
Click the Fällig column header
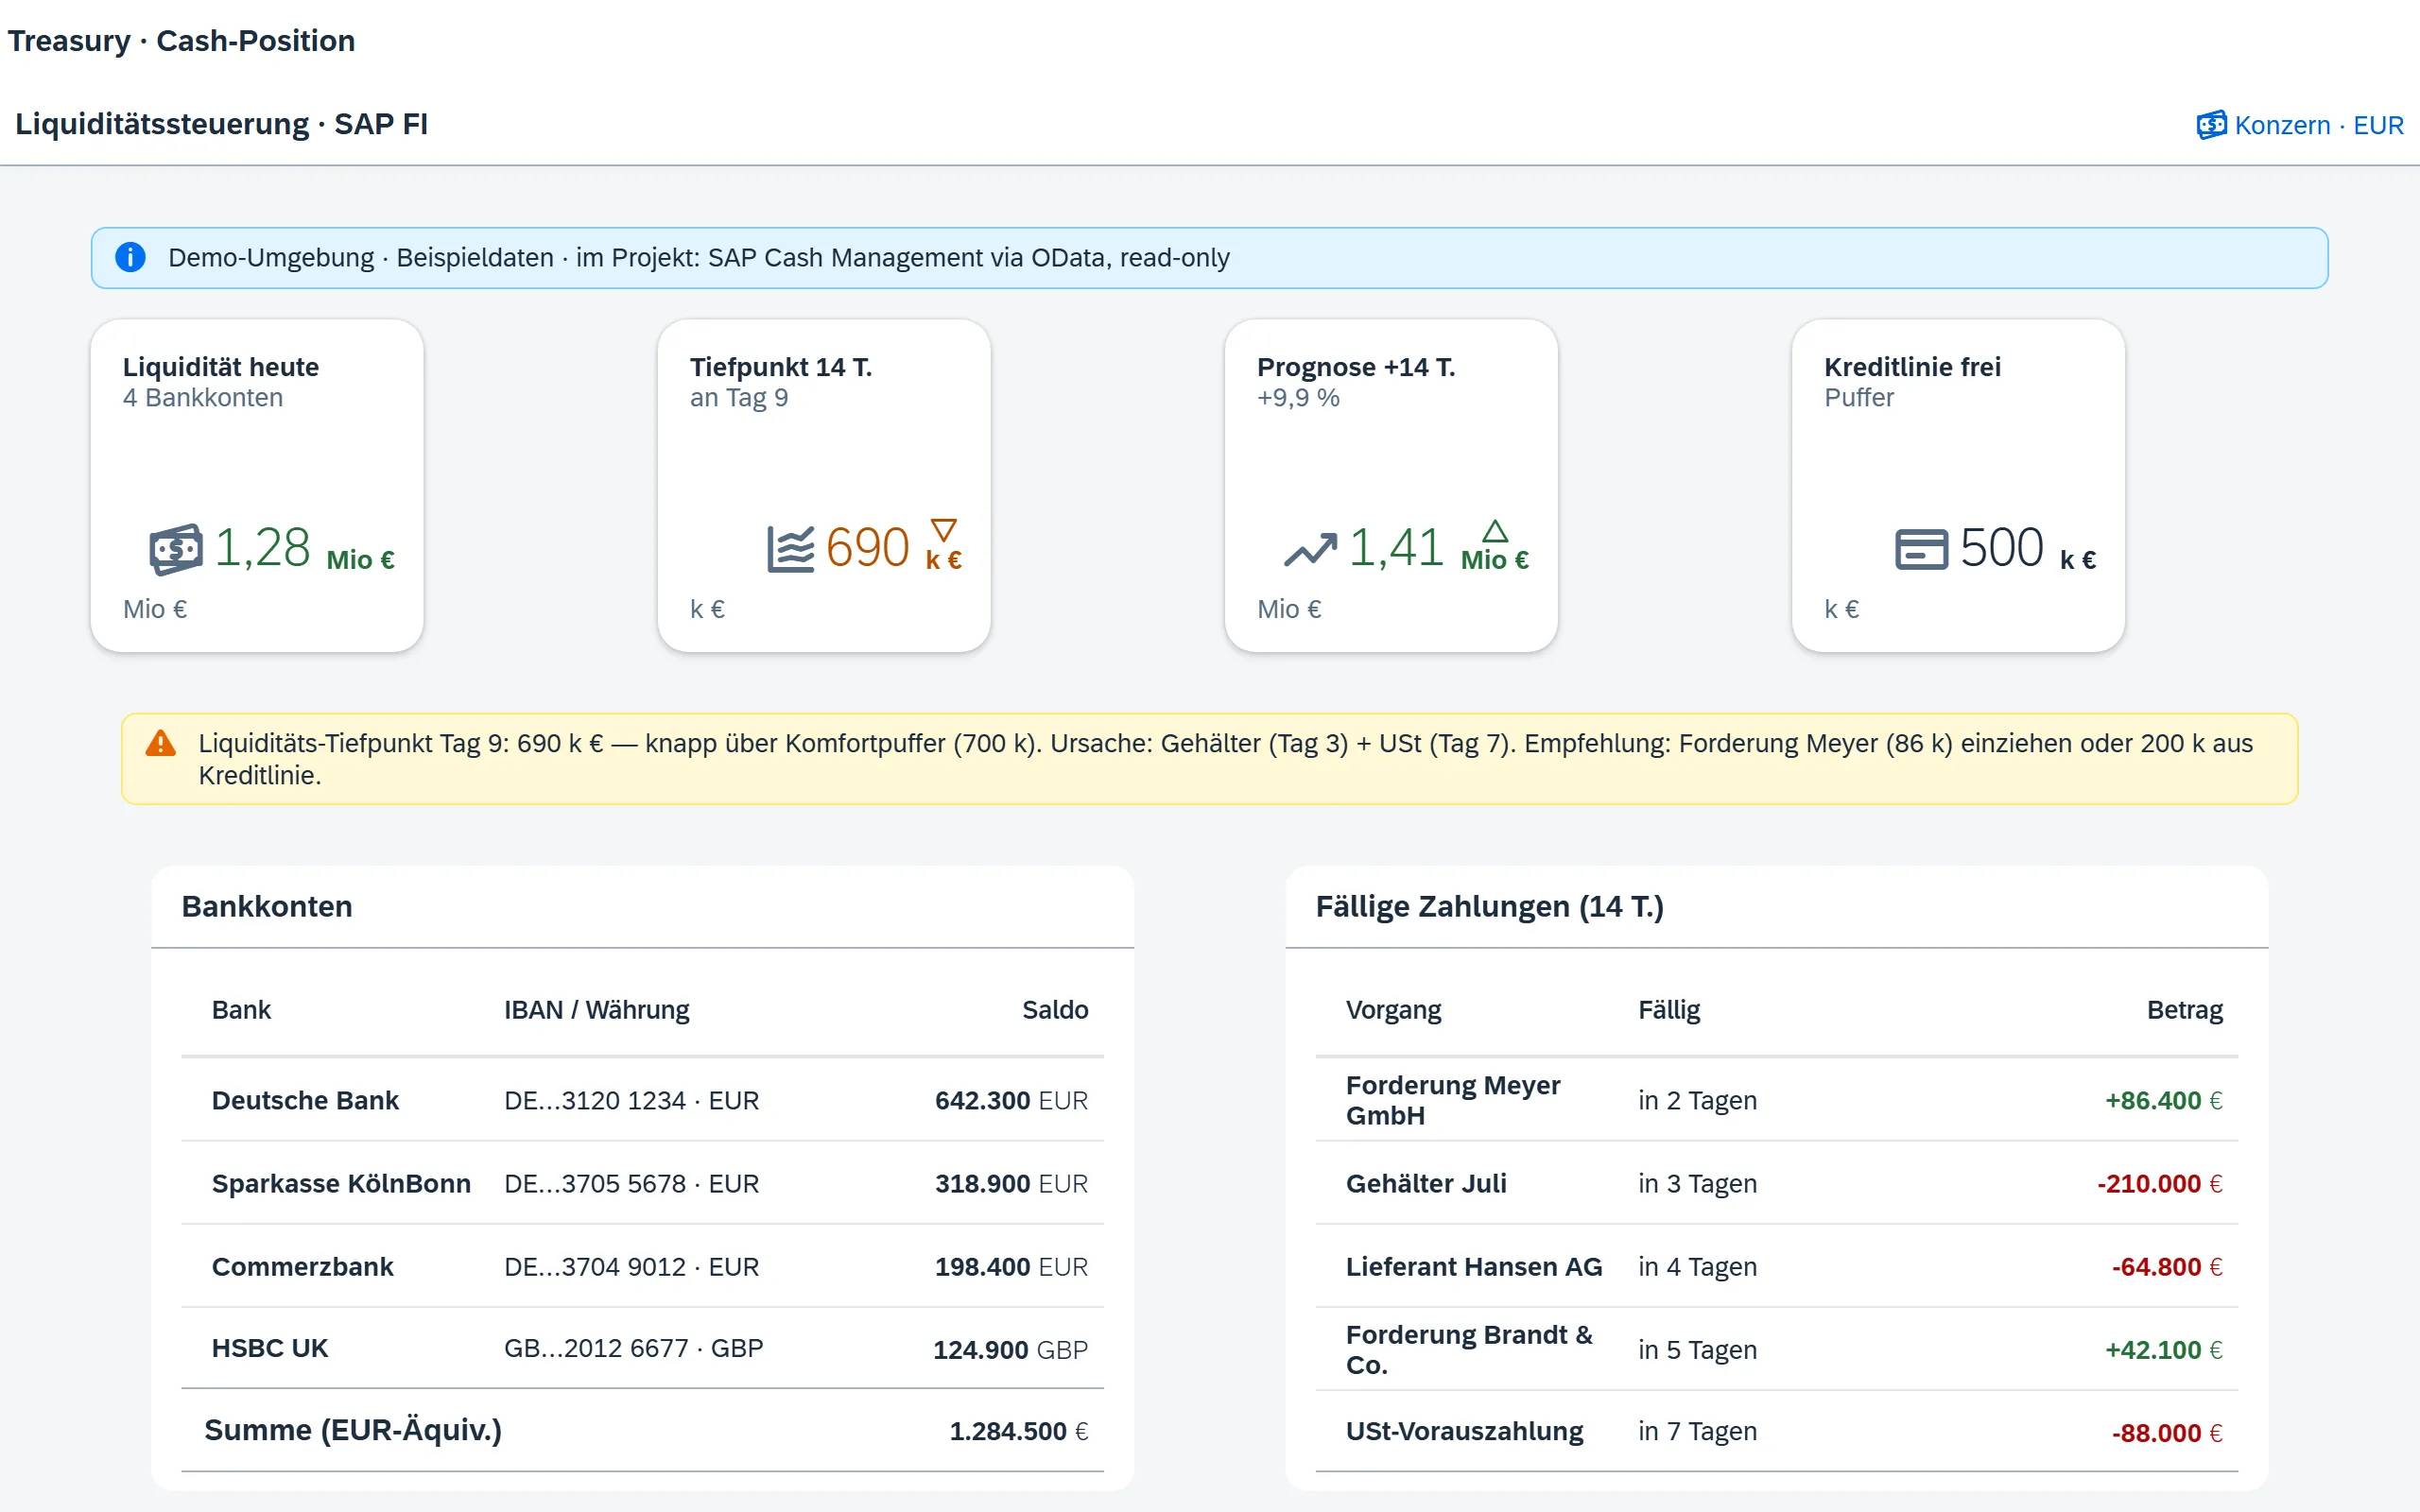tap(1669, 1010)
